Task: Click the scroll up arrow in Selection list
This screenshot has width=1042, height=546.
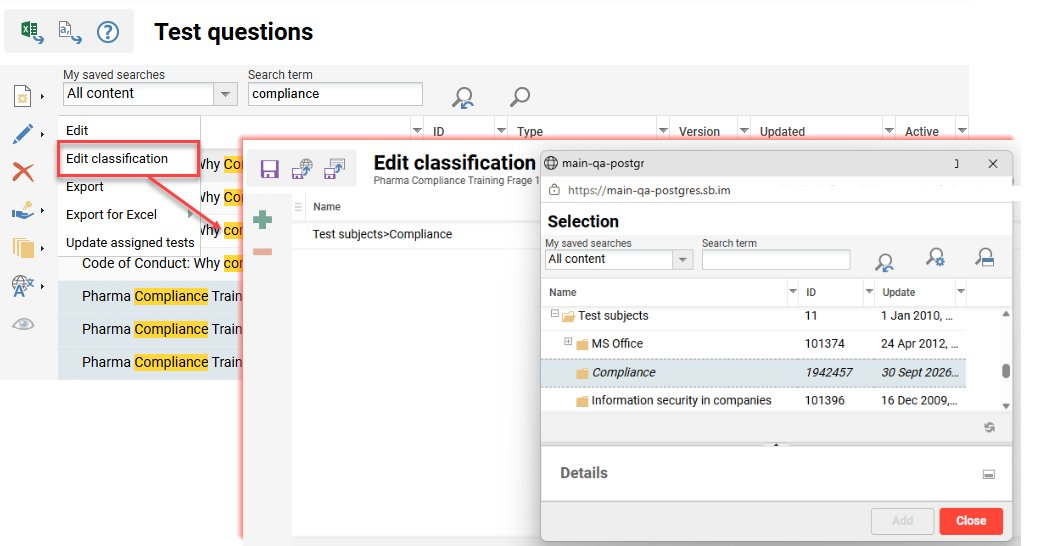Action: click(x=1006, y=314)
